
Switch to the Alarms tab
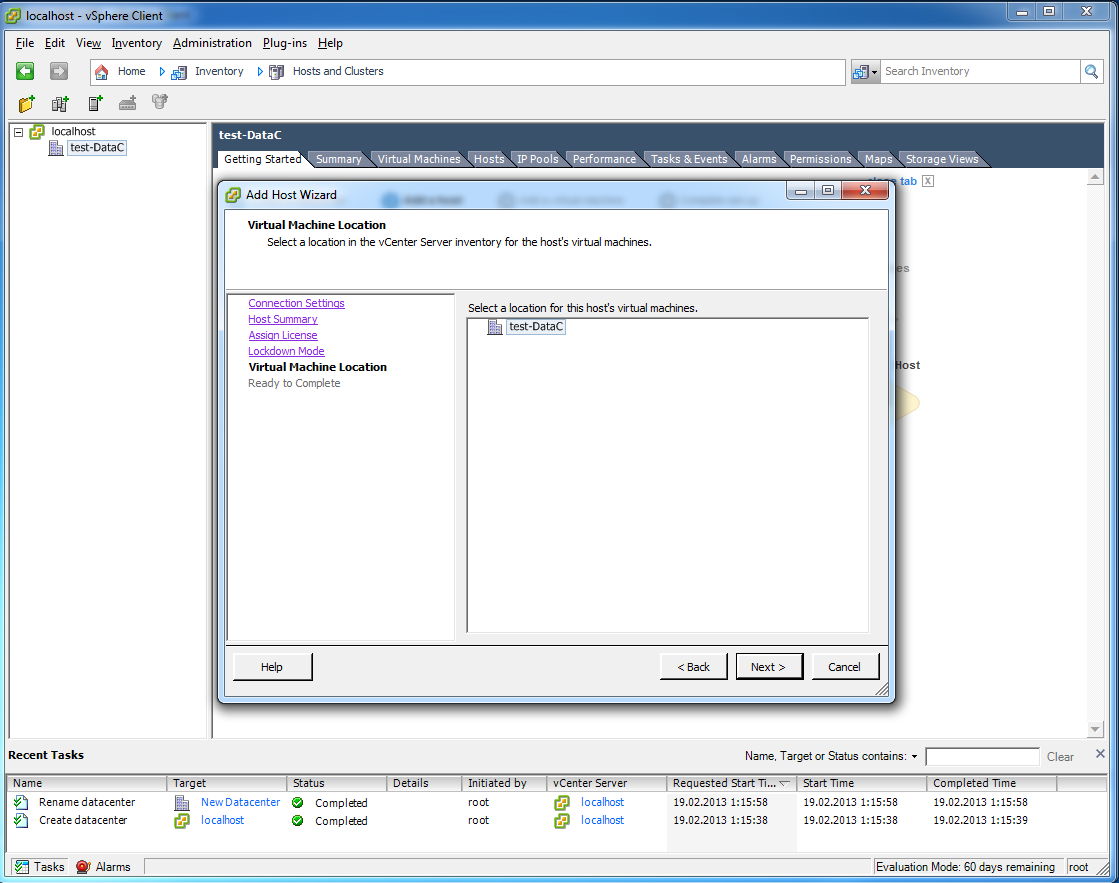pos(759,159)
